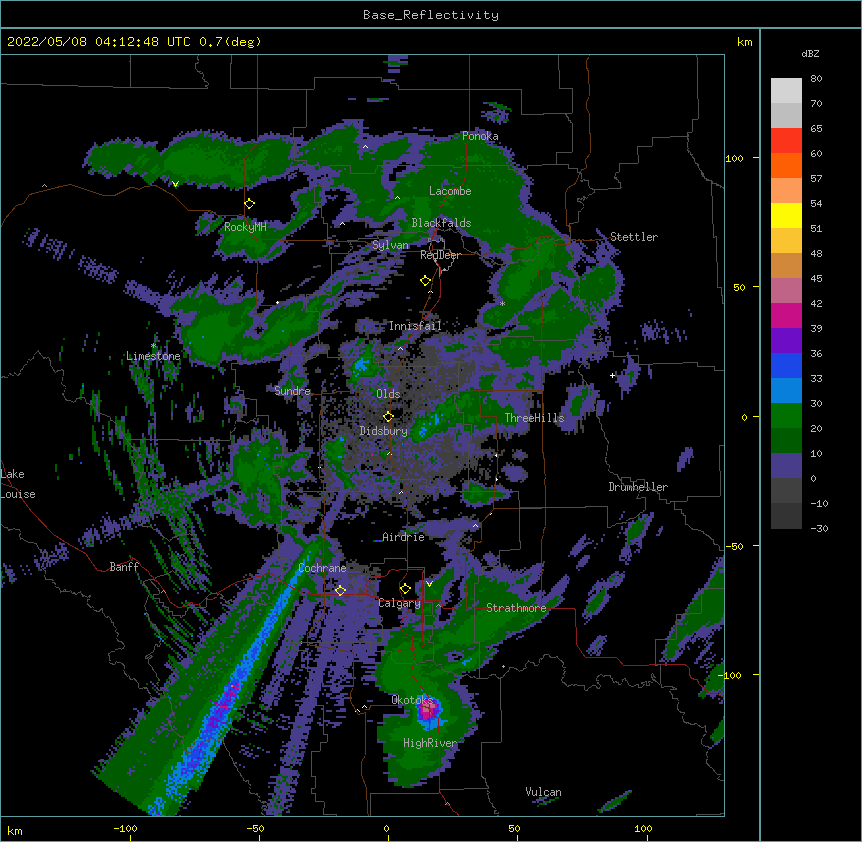The image size is (862, 842).
Task: Click the -50 tick on the right axis
Action: (734, 546)
